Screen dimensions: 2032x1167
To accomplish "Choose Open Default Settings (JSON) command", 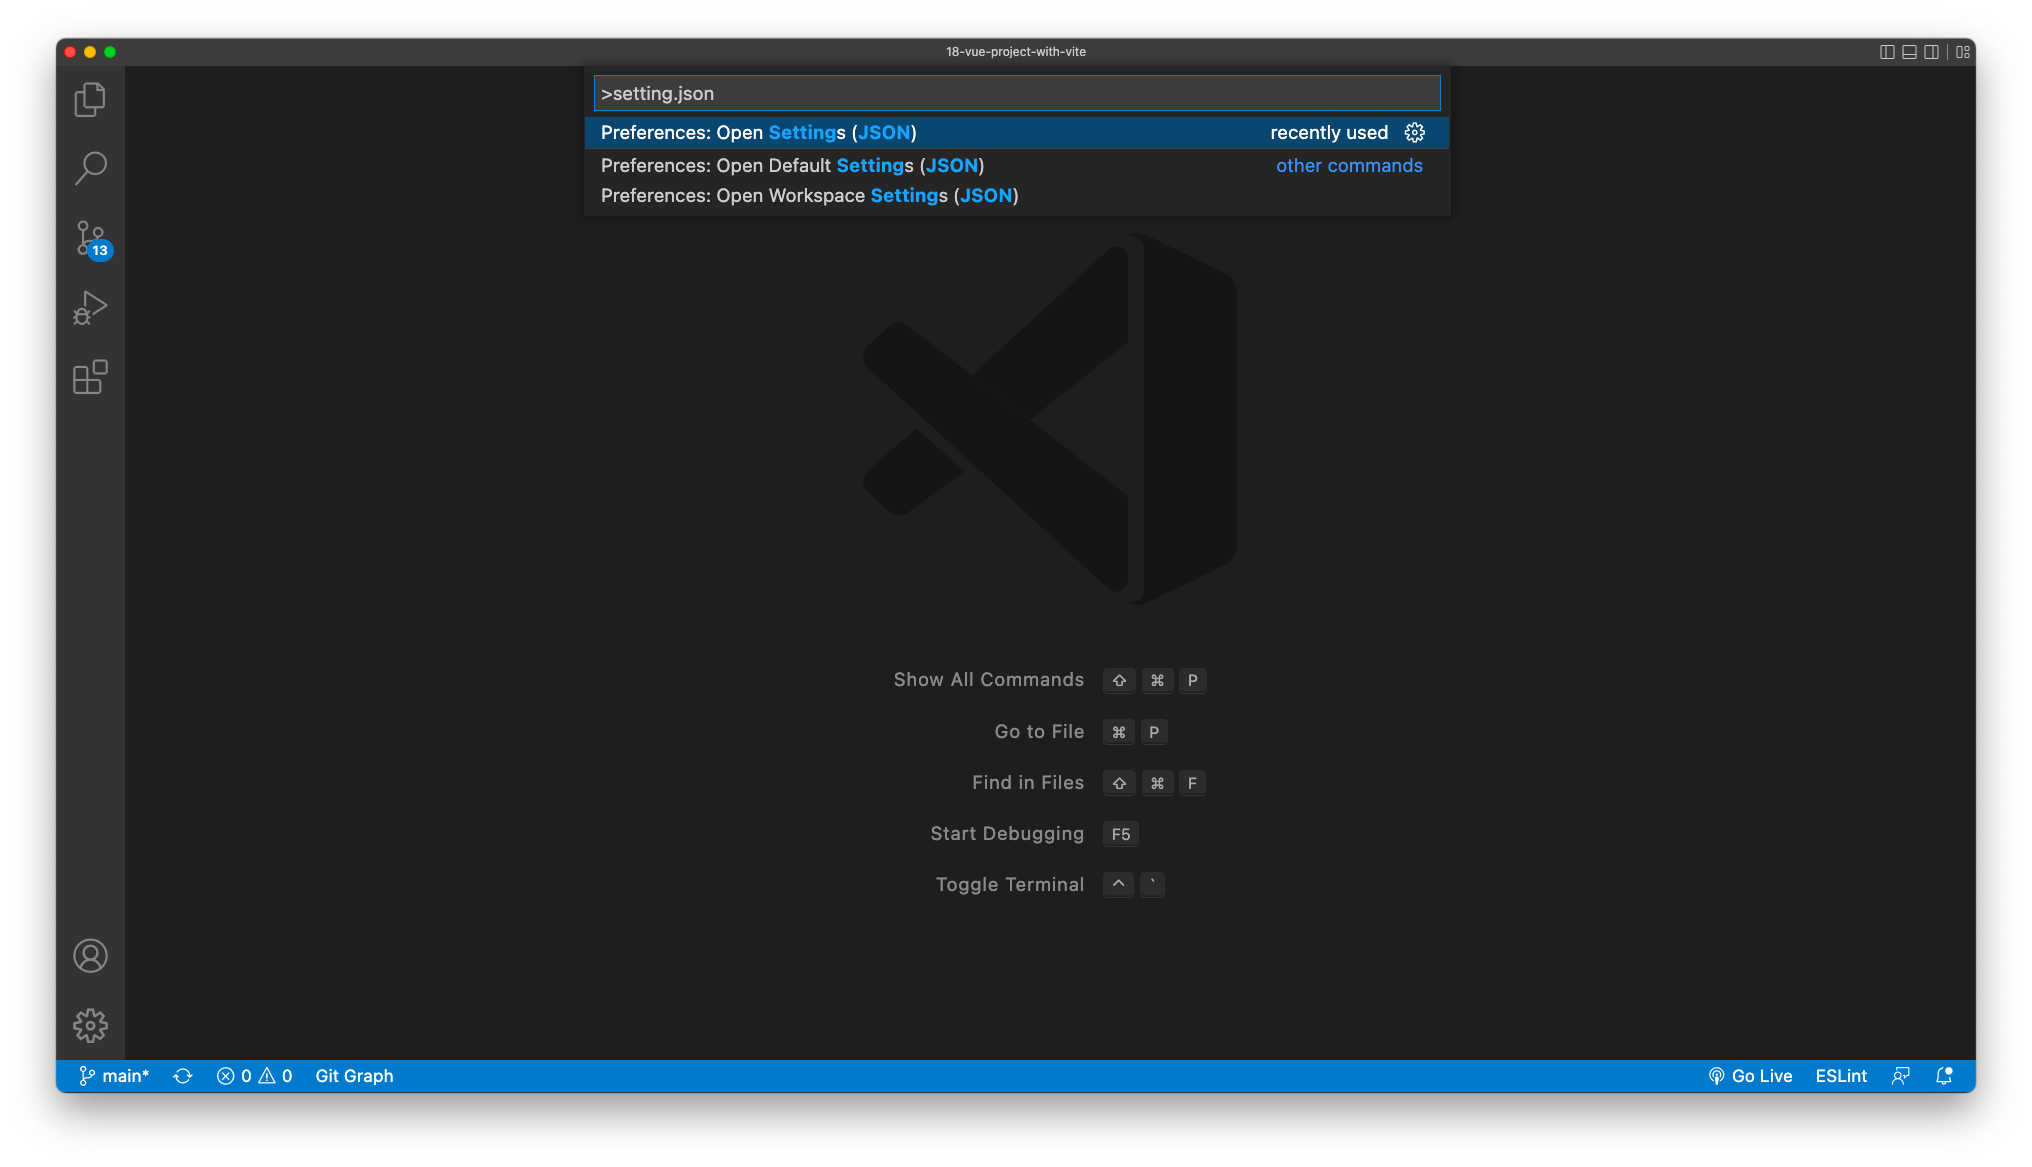I will coord(792,166).
